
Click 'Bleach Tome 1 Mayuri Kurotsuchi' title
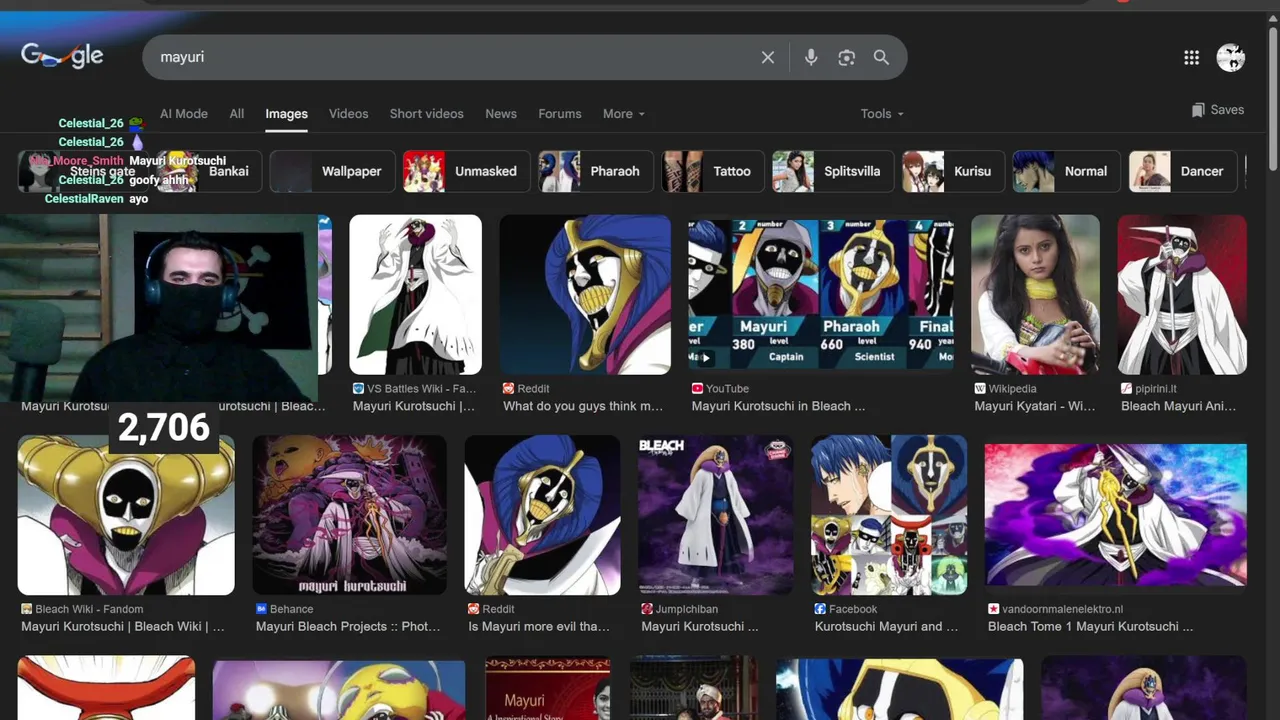1090,627
